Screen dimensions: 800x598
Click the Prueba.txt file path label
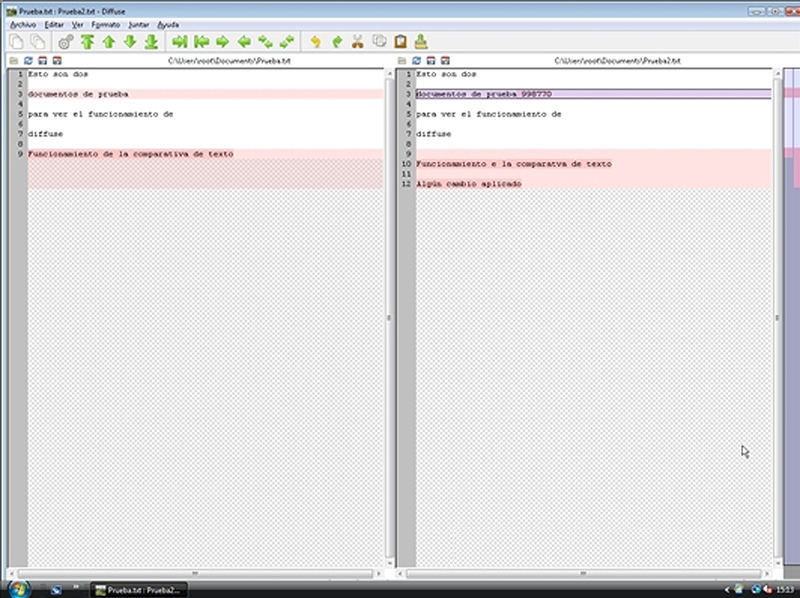click(x=229, y=61)
